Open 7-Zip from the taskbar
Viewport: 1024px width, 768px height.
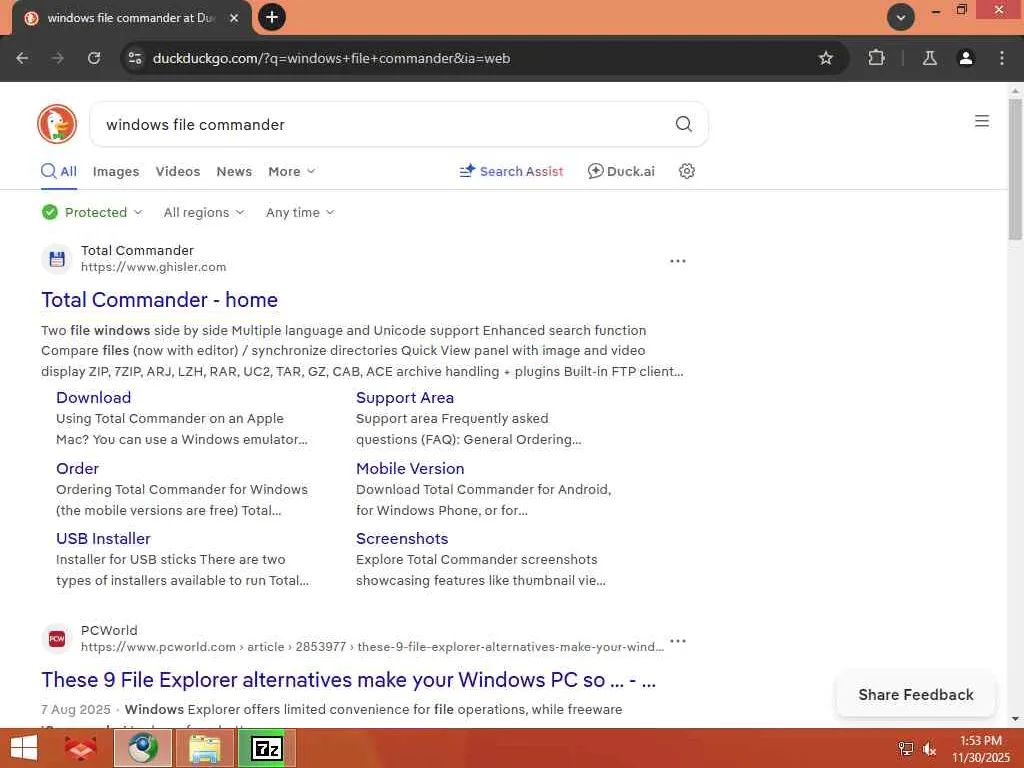[266, 748]
